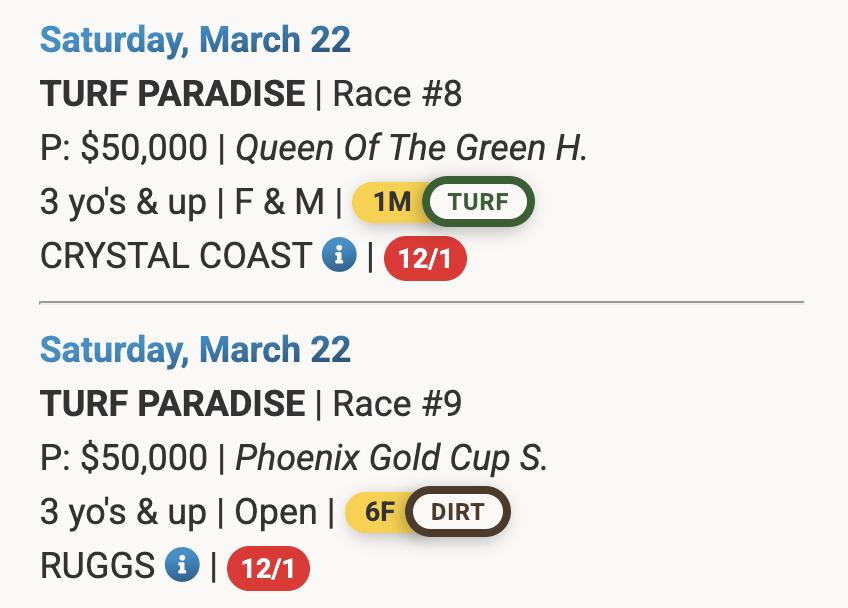This screenshot has height=608, width=848.
Task: Click the red 12/1 odds badge for CRYSTAL COAST
Action: tap(425, 259)
